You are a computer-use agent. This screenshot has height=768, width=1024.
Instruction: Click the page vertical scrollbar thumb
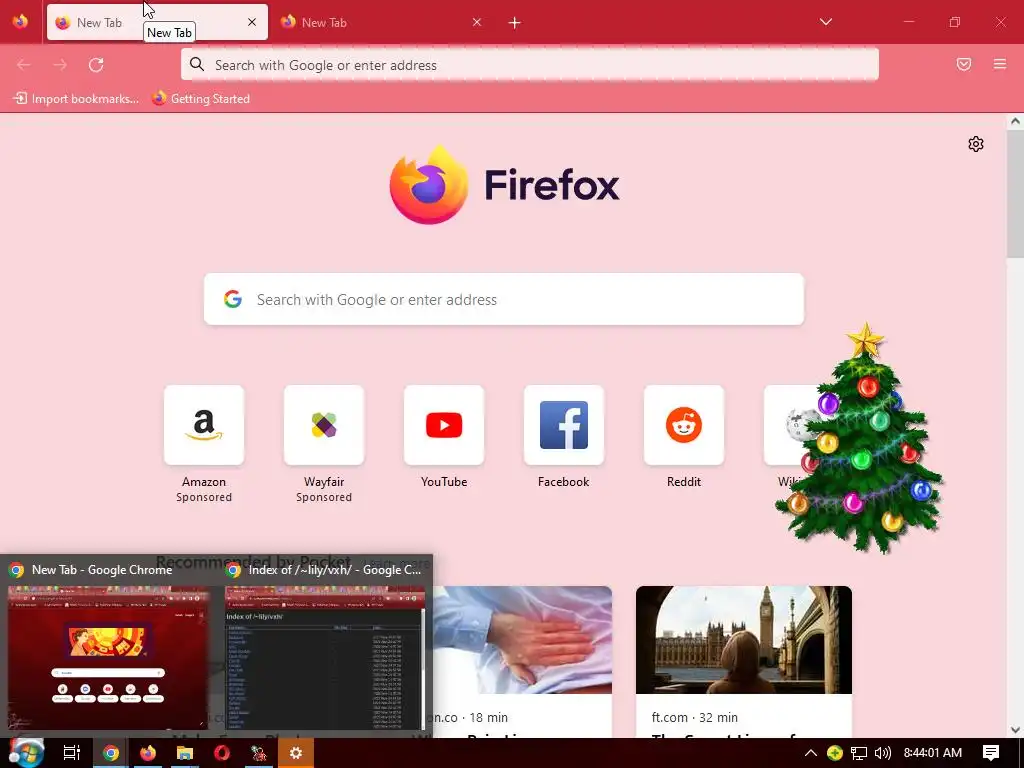coord(1015,194)
